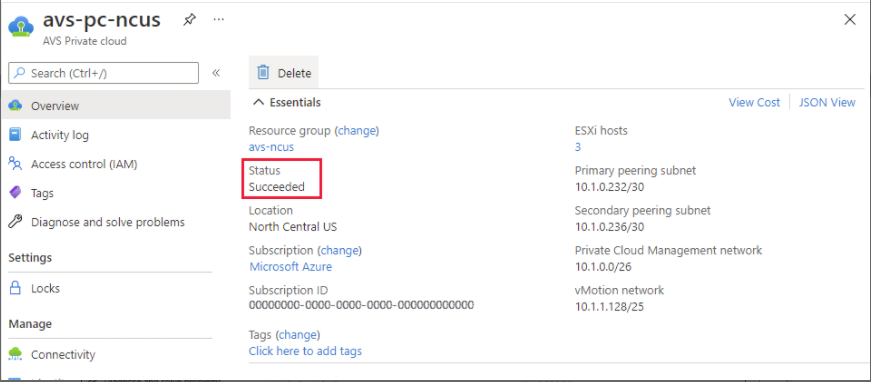The image size is (871, 382).
Task: Pin the avs-pc-ncus resource
Action: pos(189,21)
